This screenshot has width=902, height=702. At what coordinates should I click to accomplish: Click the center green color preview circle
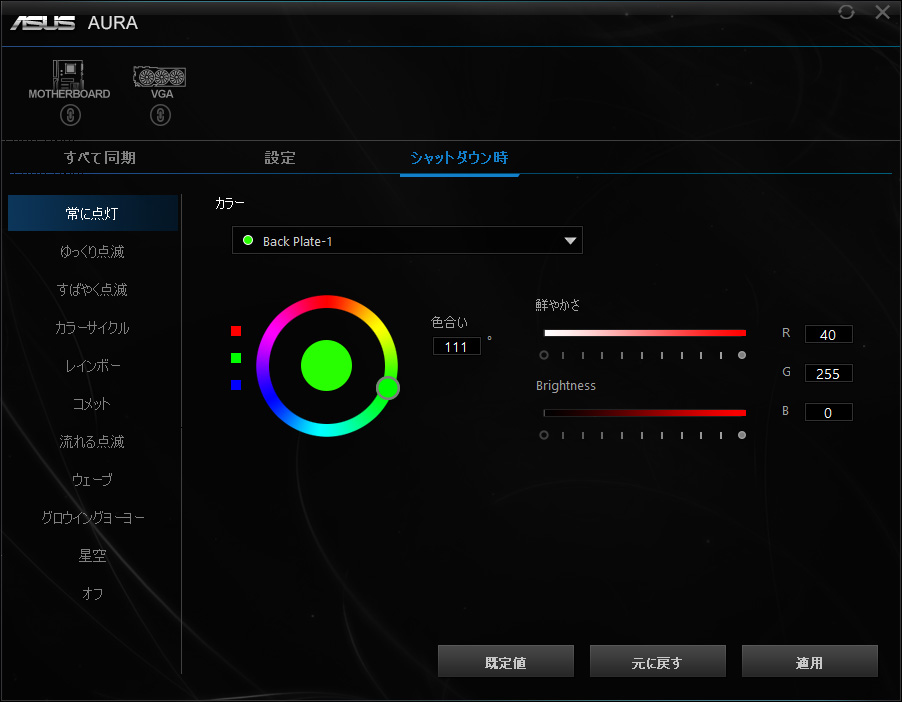pyautogui.click(x=326, y=365)
